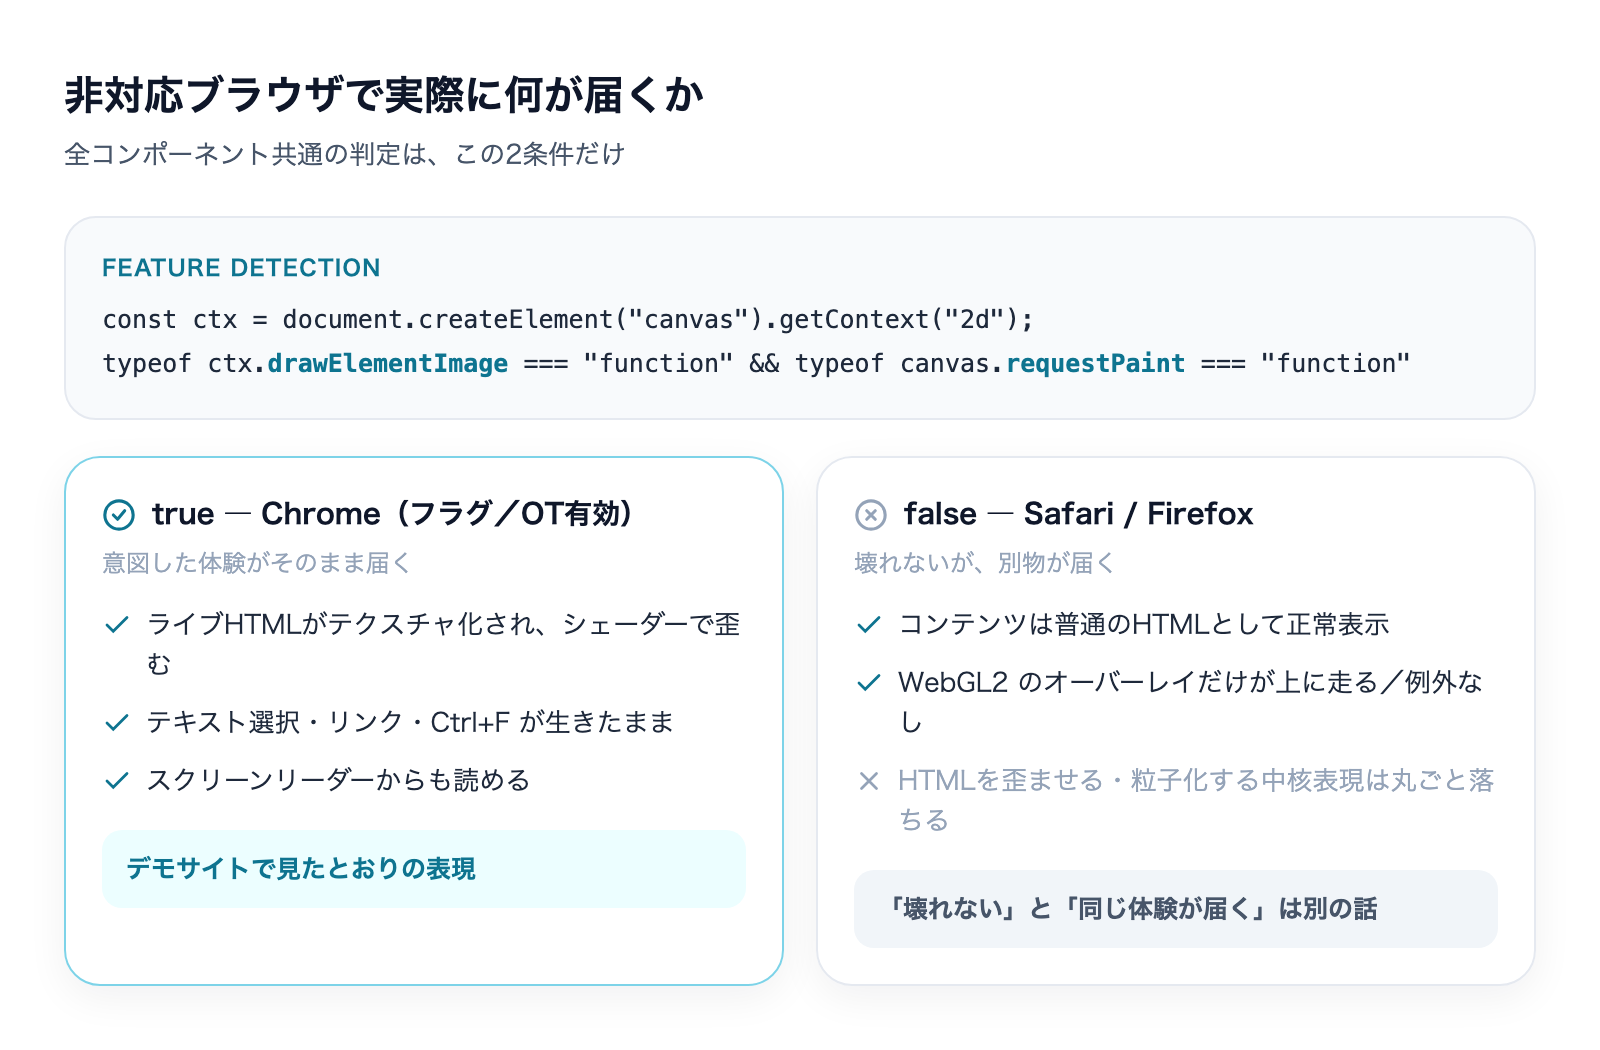This screenshot has height=1050, width=1600.
Task: Click the text '壊れないが、別物が届く'
Action: 984,563
